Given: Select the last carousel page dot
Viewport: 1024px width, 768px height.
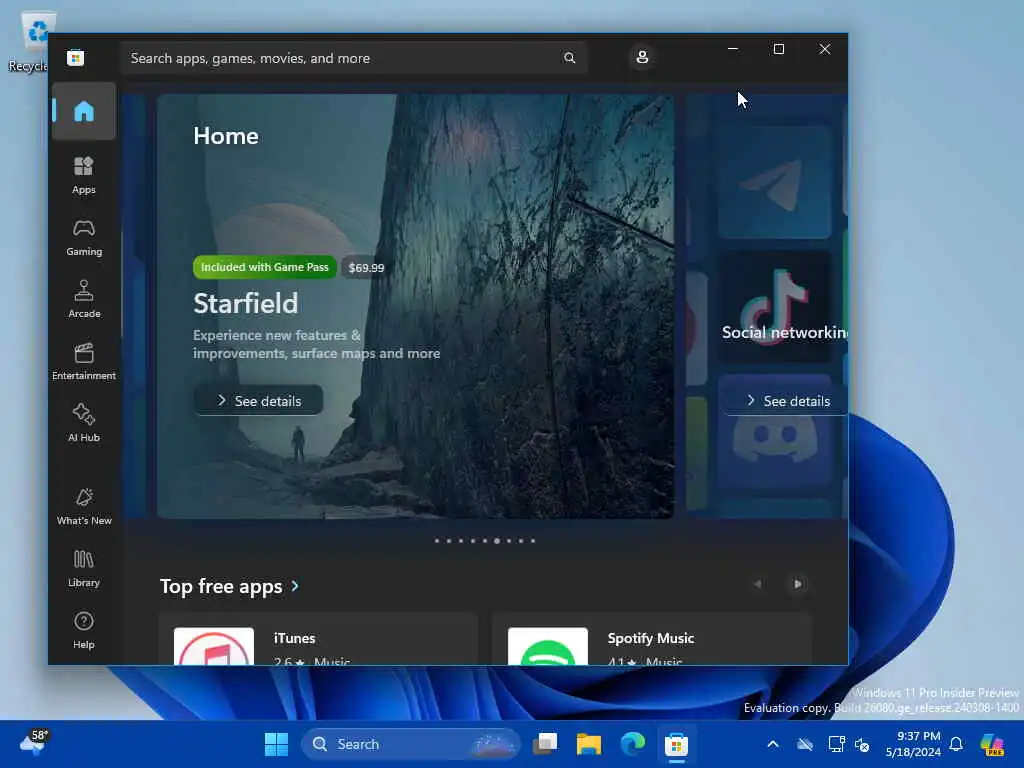Looking at the screenshot, I should coord(533,541).
